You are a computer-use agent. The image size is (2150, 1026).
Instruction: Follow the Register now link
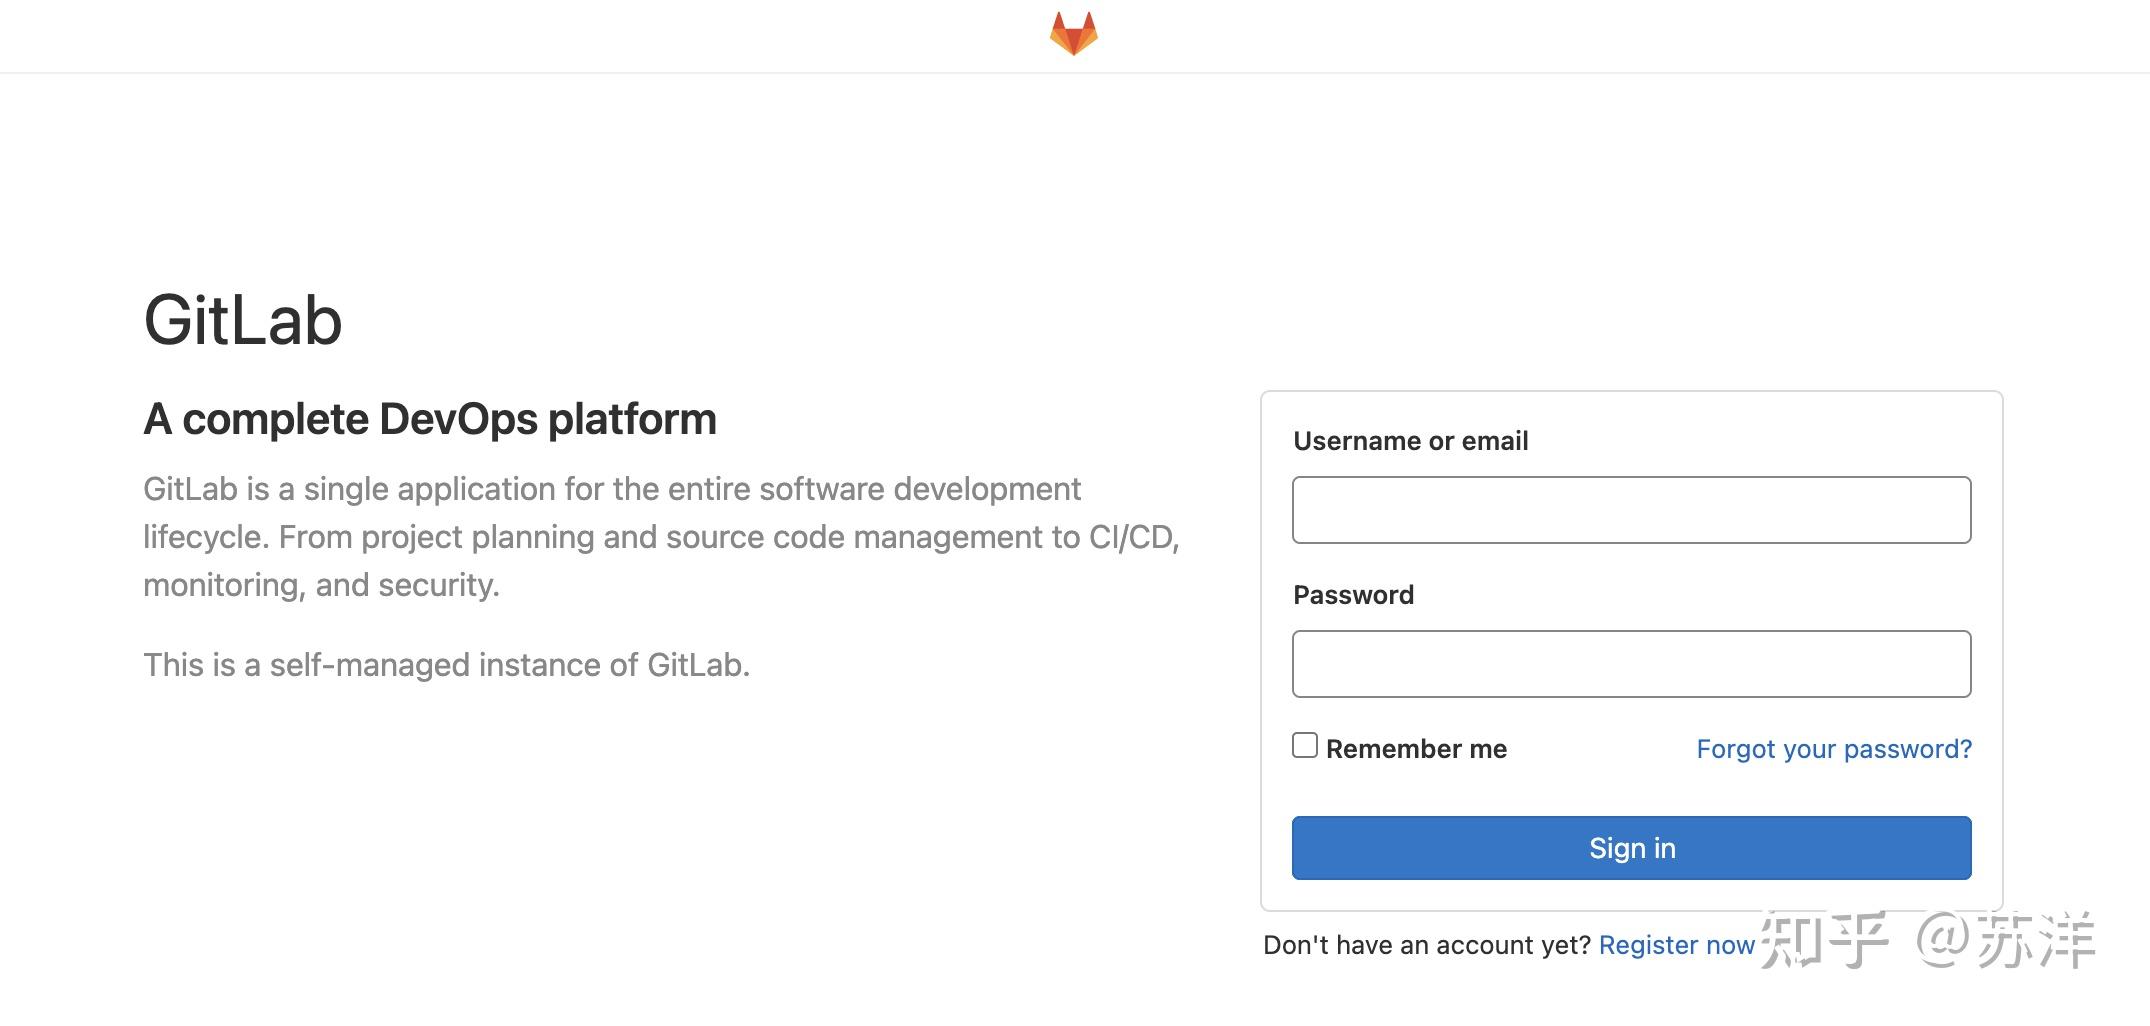[1676, 945]
